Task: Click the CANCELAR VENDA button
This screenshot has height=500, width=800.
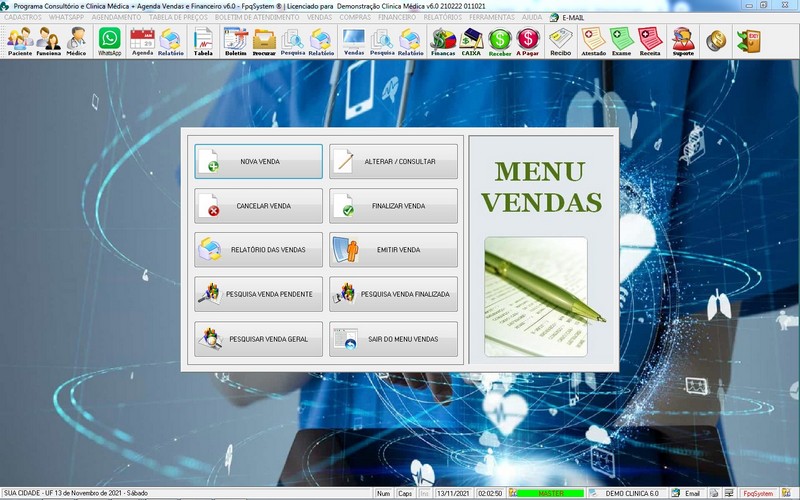Action: click(x=258, y=206)
